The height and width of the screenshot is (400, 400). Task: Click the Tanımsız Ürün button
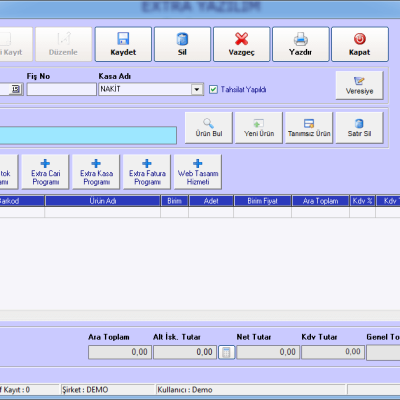tap(309, 128)
